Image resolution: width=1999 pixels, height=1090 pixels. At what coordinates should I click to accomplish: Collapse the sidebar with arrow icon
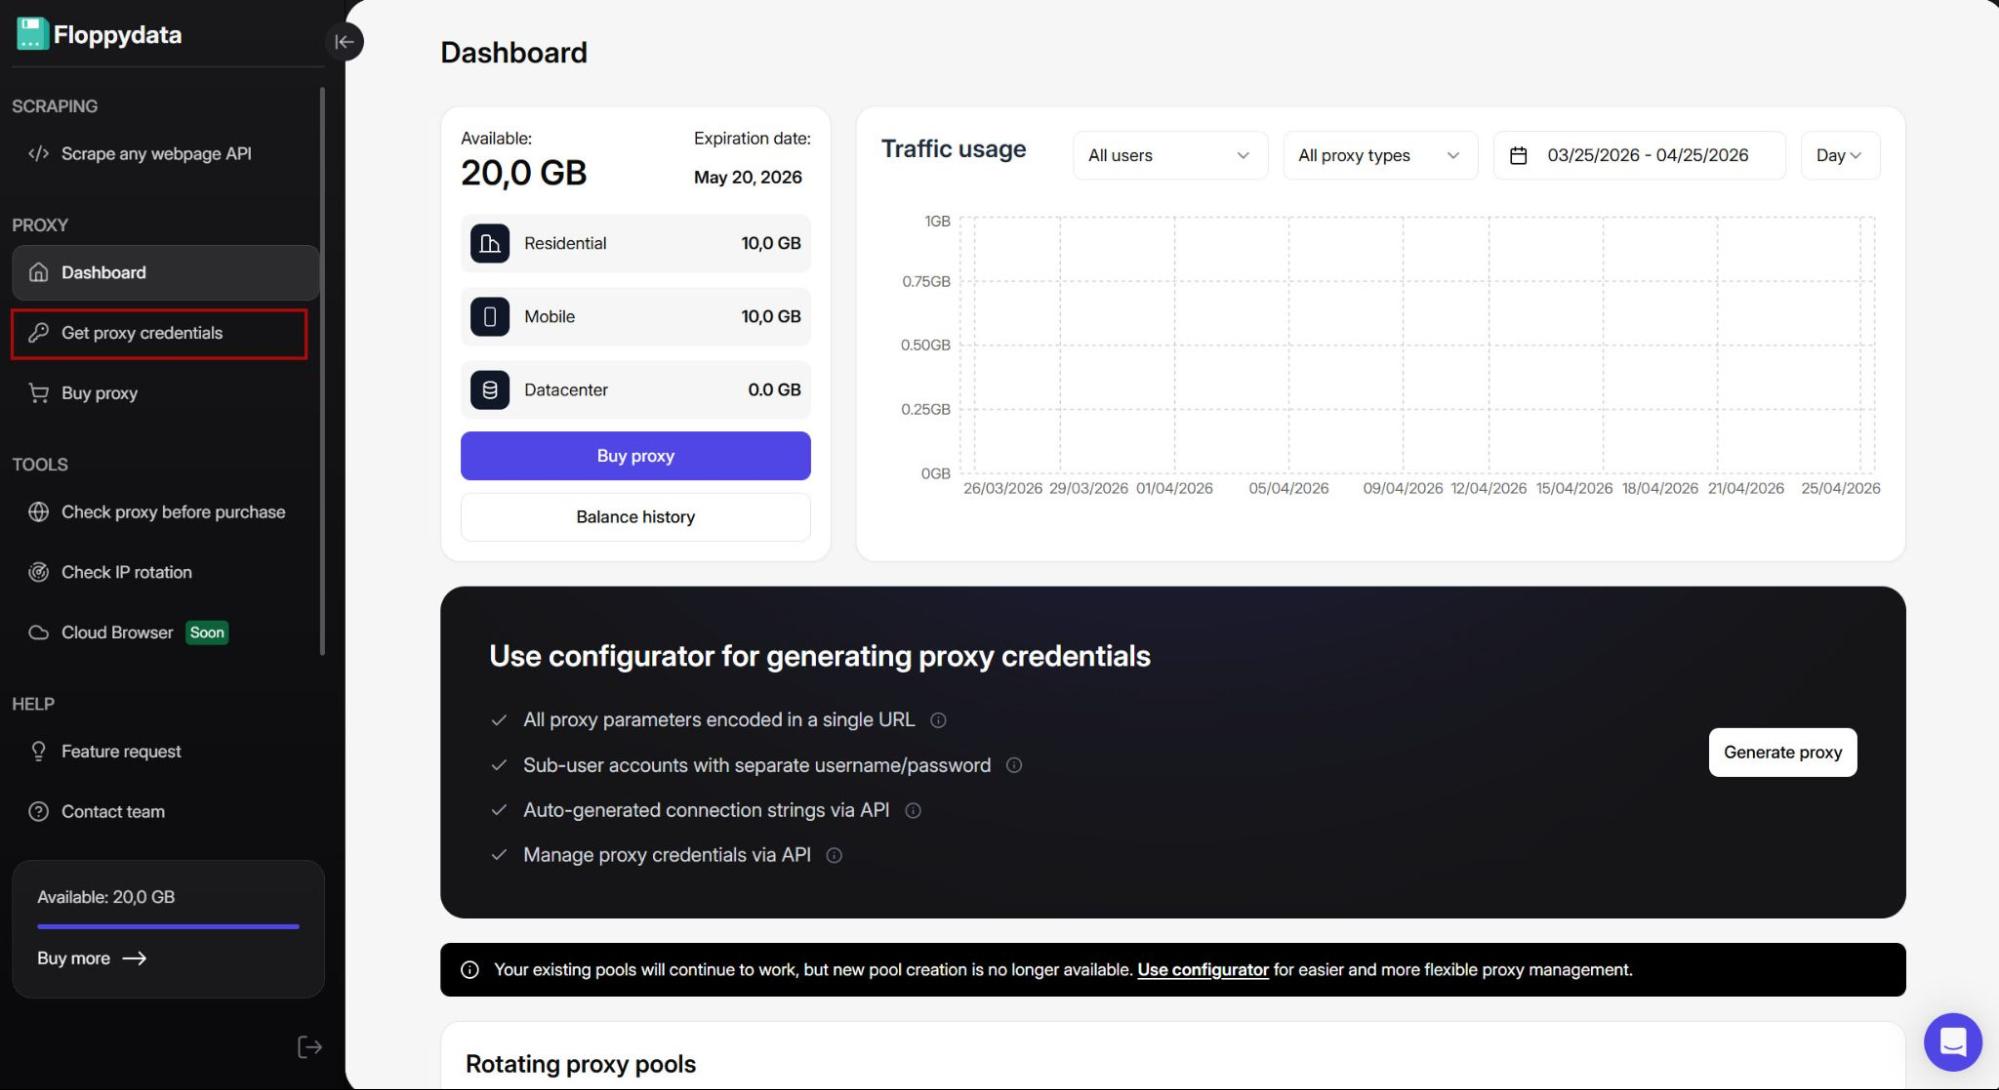344,42
